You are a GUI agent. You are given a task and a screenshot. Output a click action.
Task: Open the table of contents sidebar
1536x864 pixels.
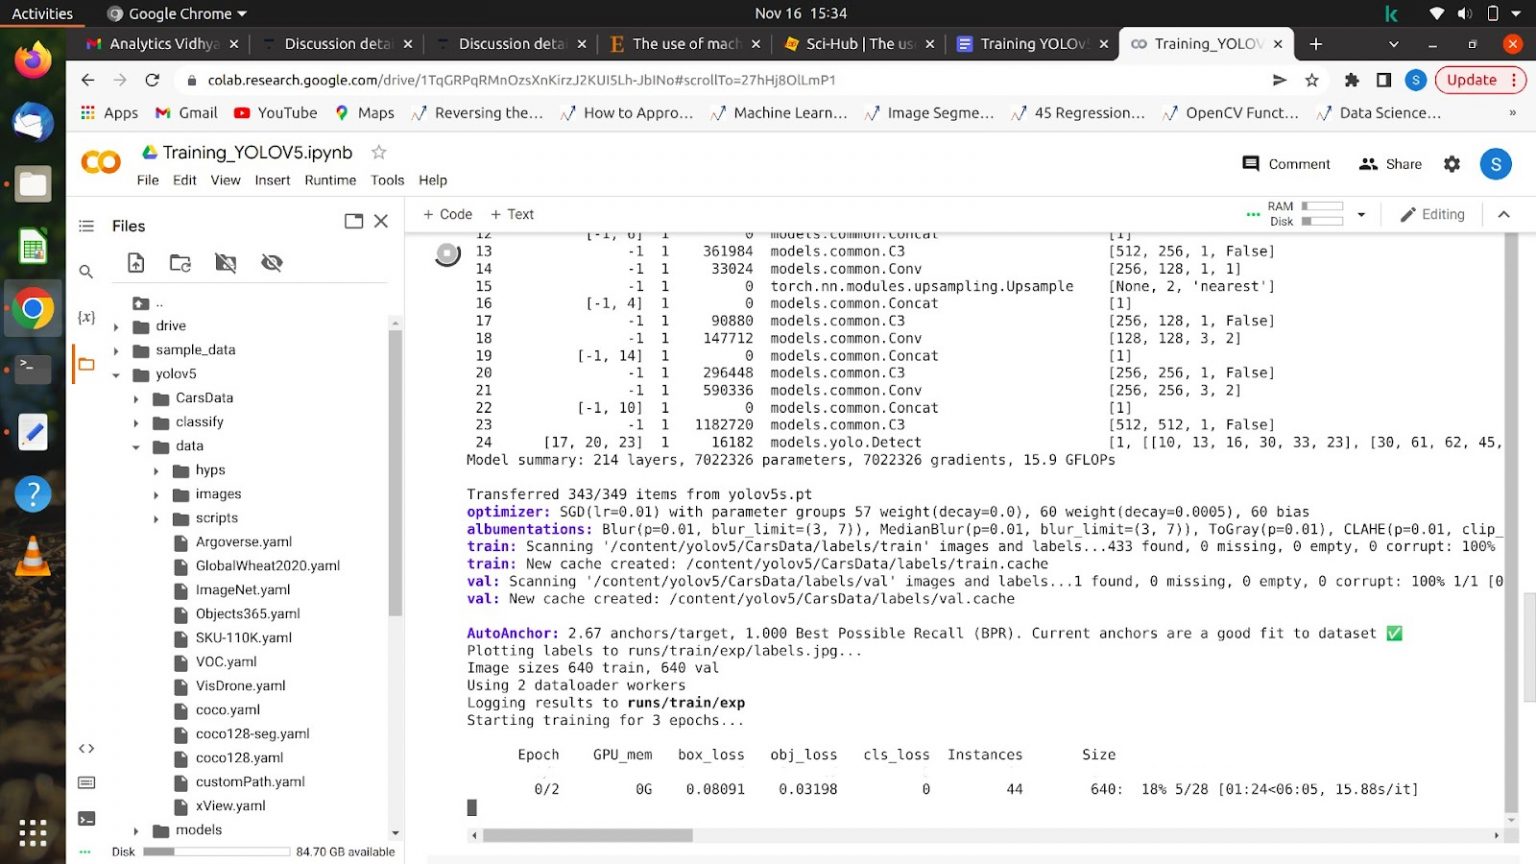point(85,226)
